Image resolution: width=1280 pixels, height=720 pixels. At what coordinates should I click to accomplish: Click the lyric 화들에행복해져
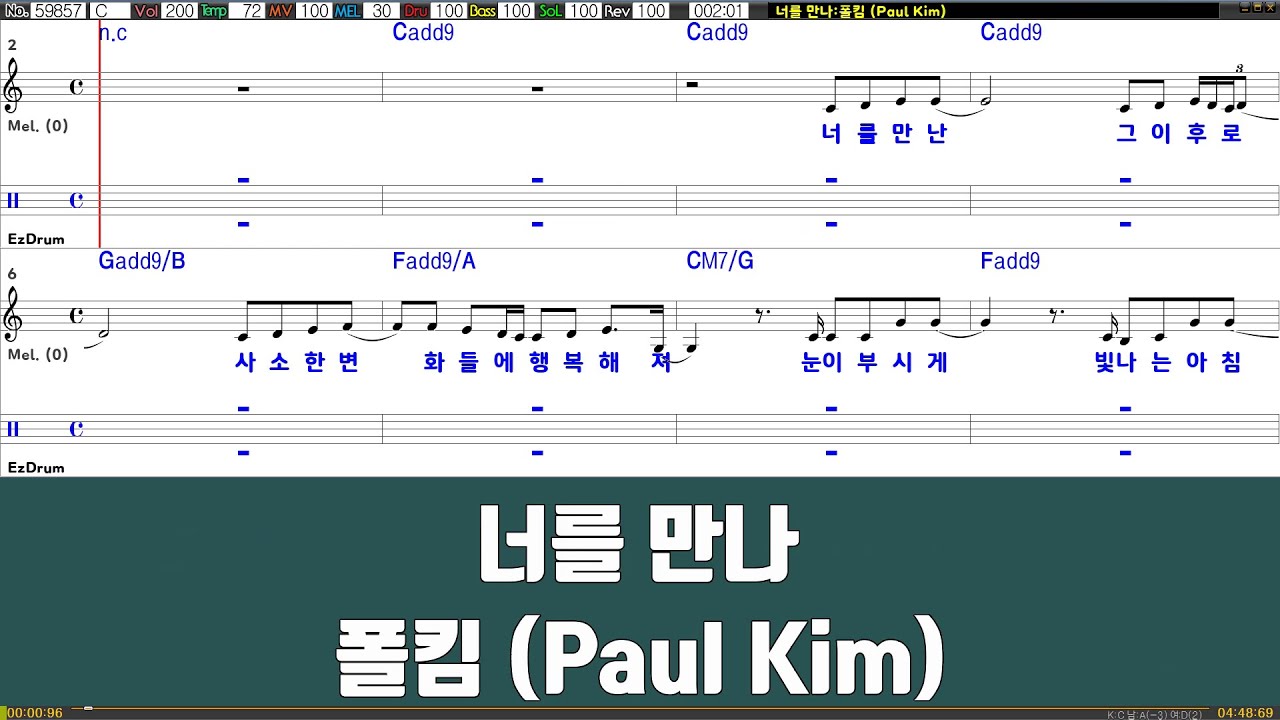pos(547,363)
